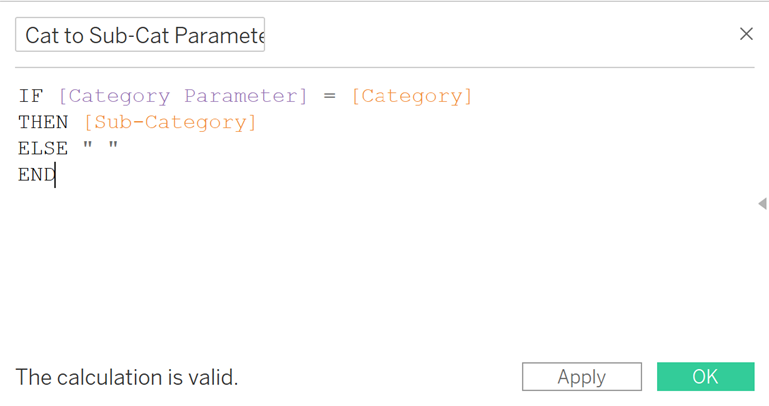Viewport: 769px width, 406px height.
Task: Select the orange [Category] field reference
Action: pyautogui.click(x=412, y=97)
